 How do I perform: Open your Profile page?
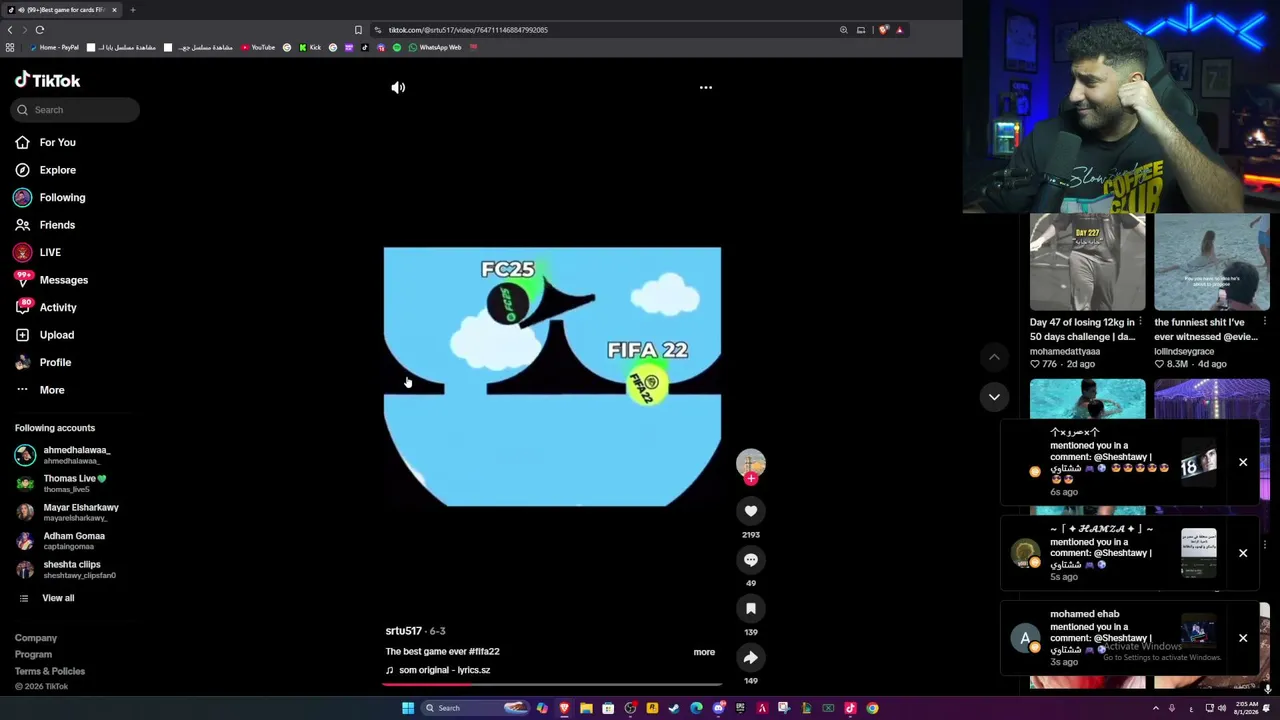[x=44, y=362]
